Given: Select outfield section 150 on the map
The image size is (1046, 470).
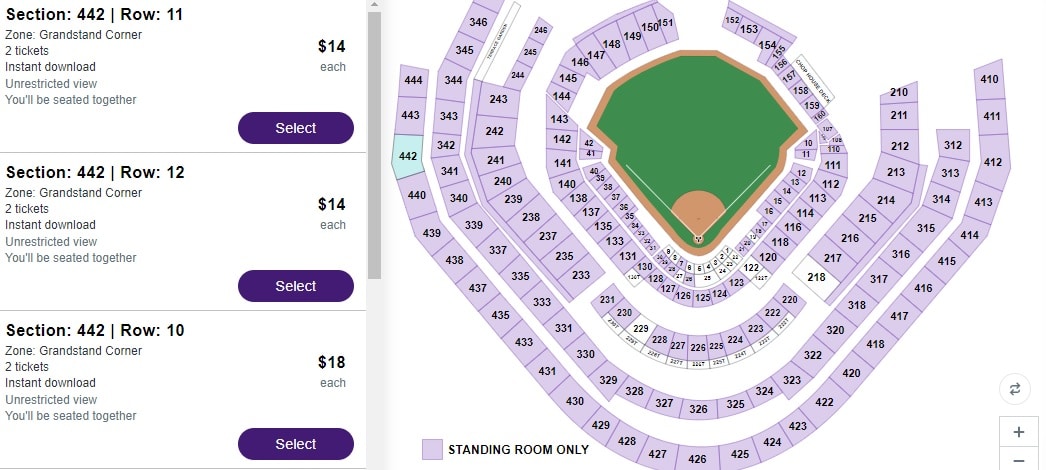Looking at the screenshot, I should coord(650,28).
